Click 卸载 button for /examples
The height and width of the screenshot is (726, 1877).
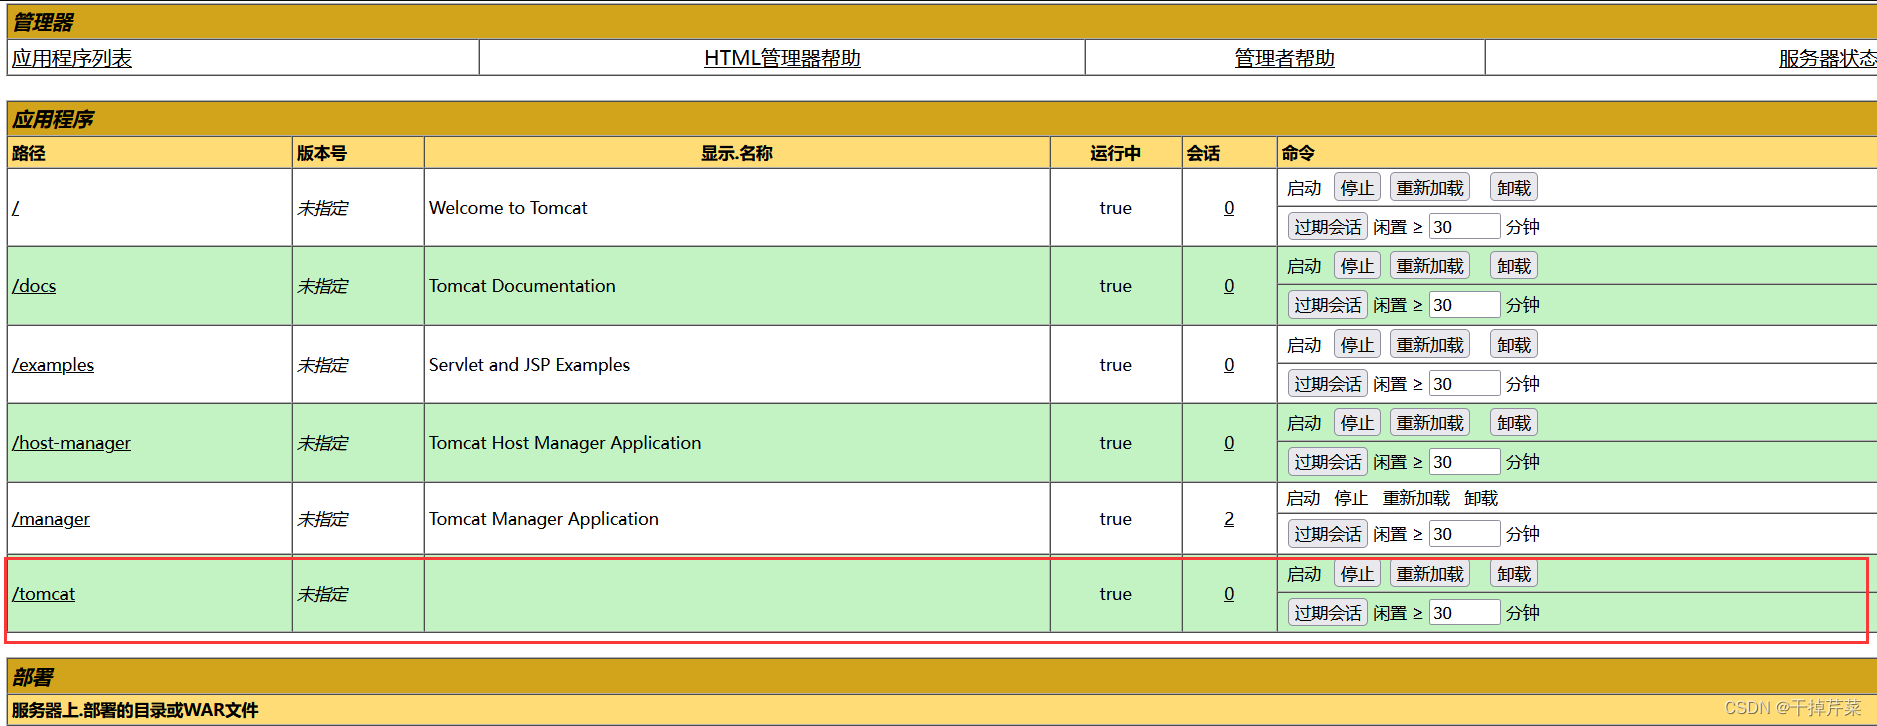pyautogui.click(x=1514, y=345)
